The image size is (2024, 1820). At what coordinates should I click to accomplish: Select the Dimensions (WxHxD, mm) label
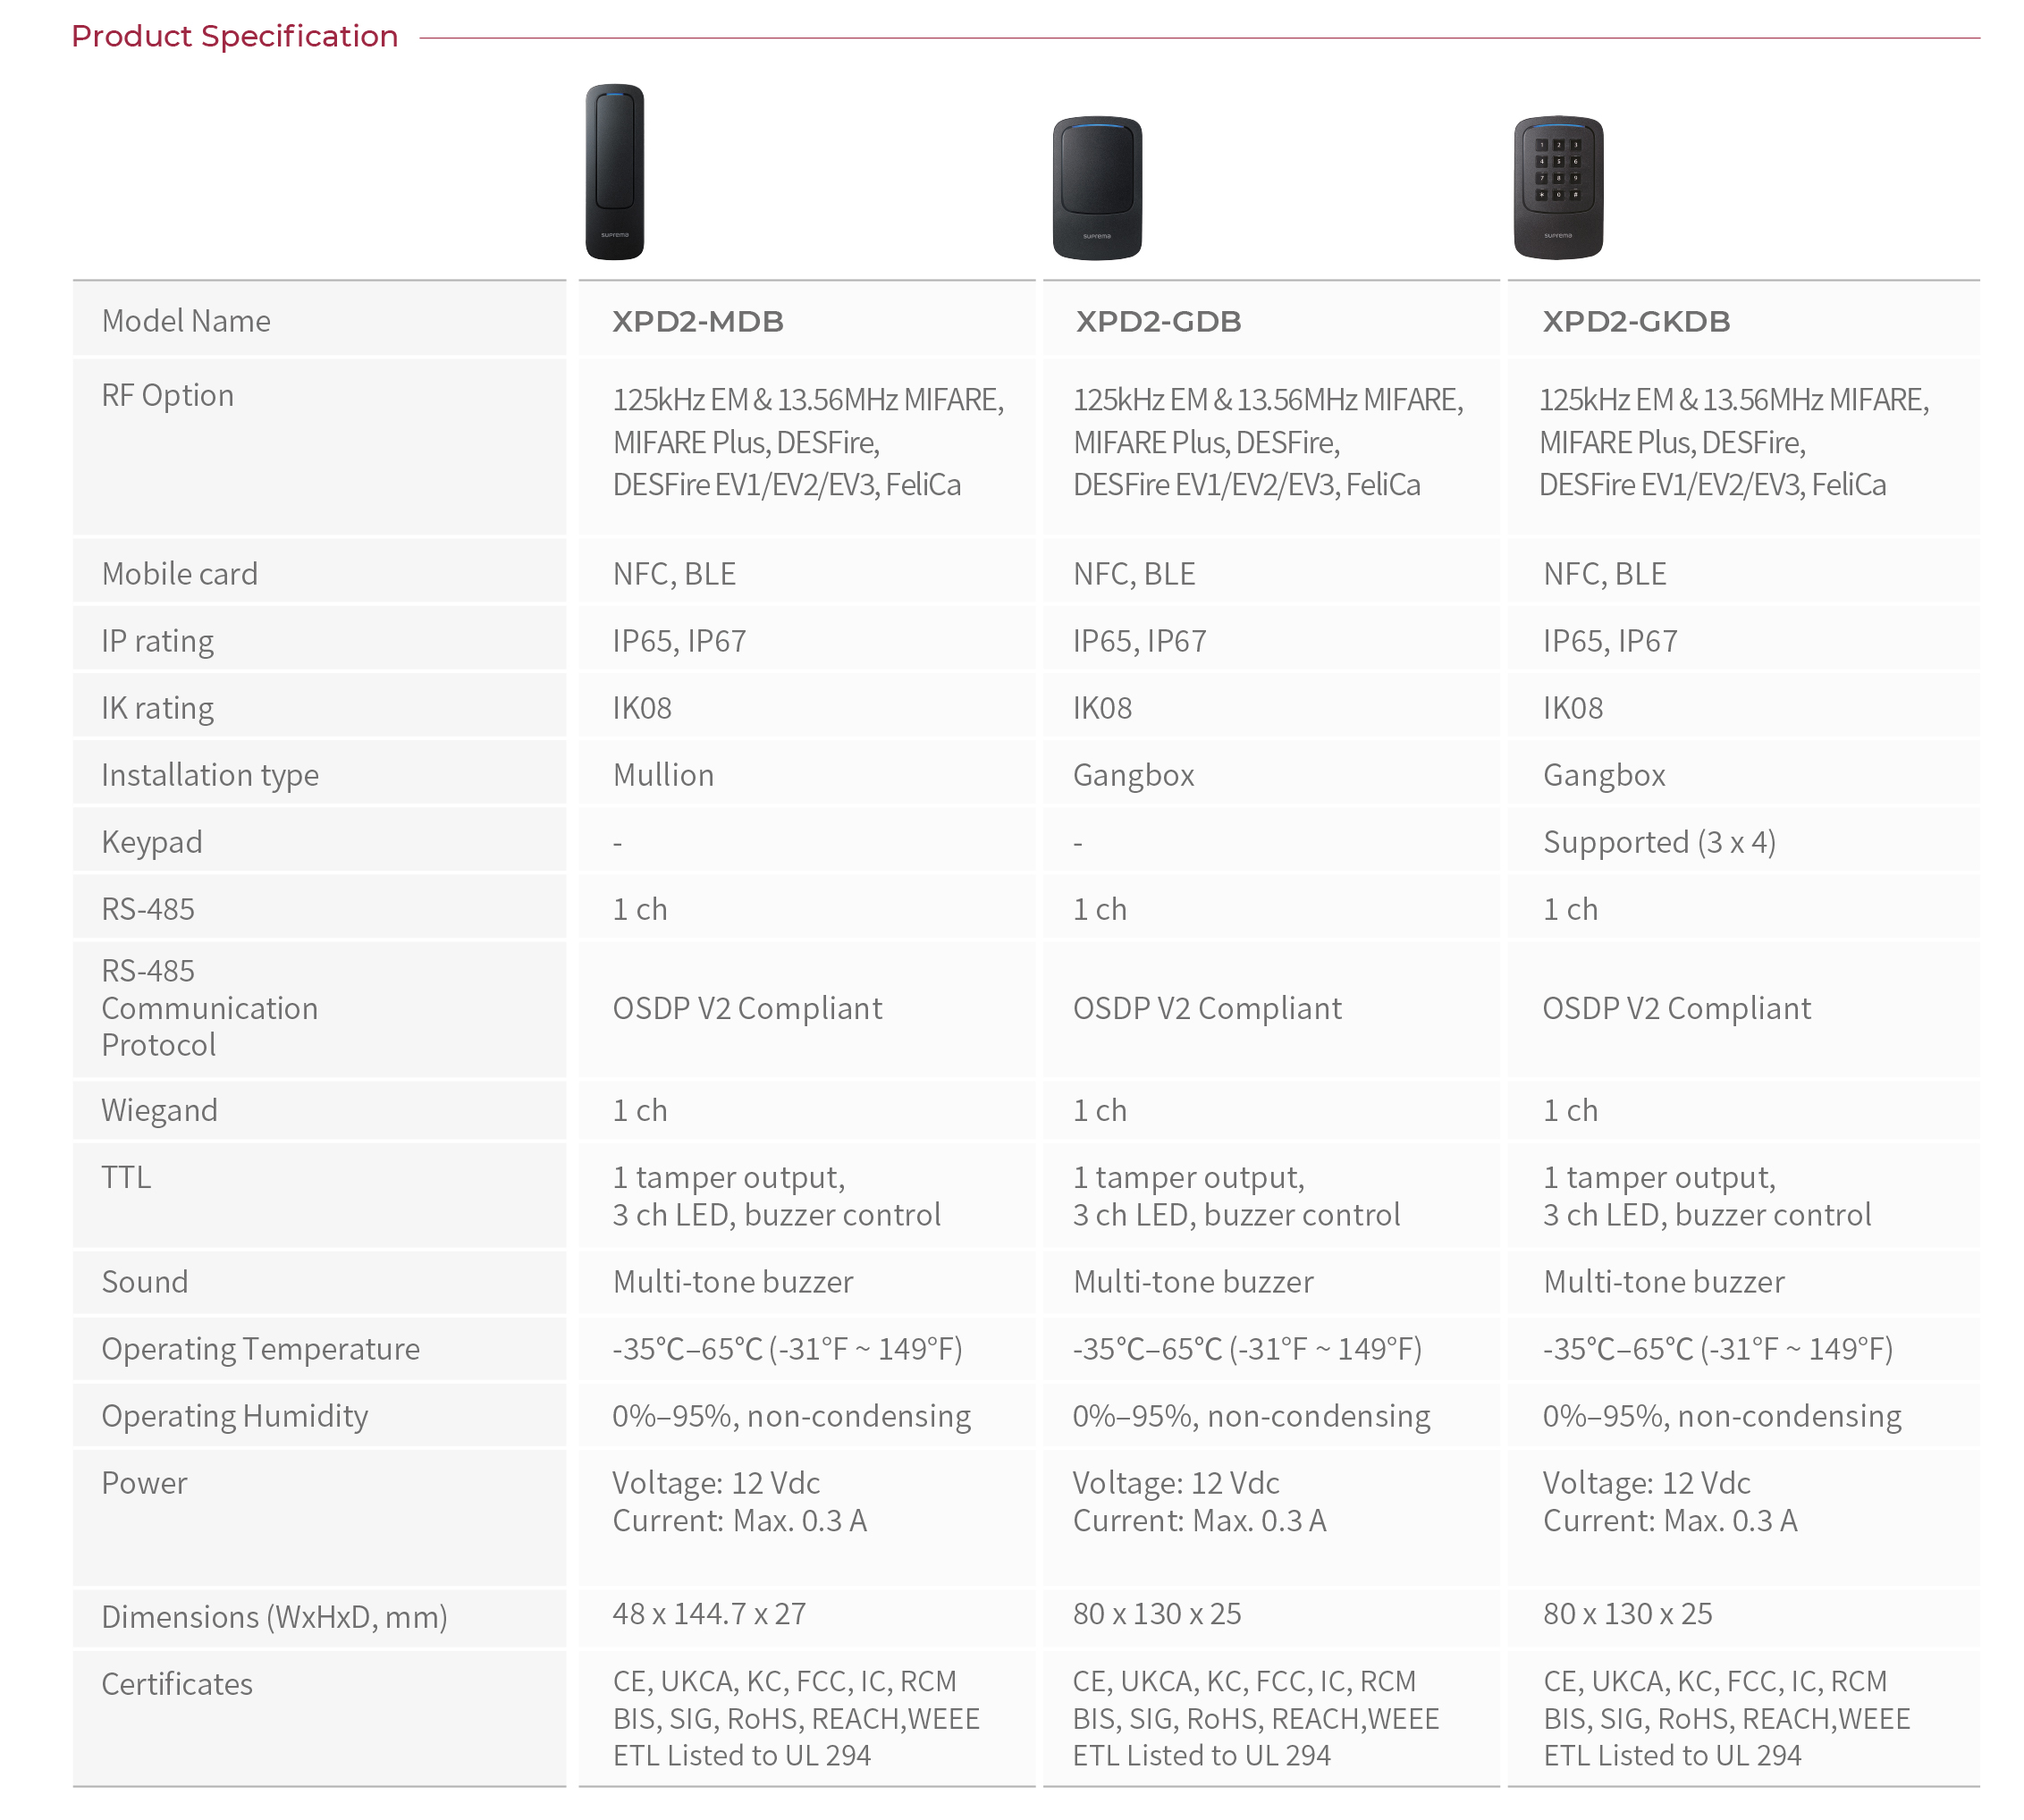274,1617
